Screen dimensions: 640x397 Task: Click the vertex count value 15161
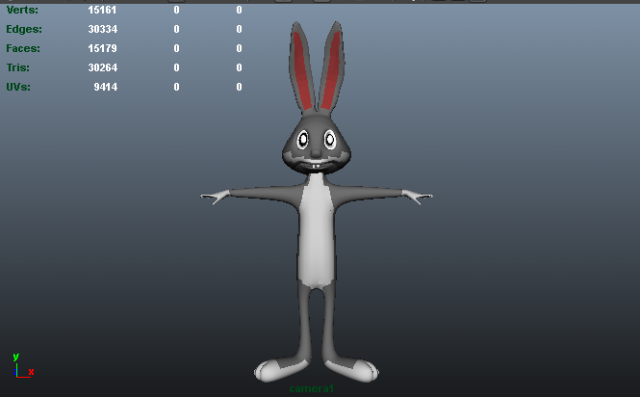102,10
